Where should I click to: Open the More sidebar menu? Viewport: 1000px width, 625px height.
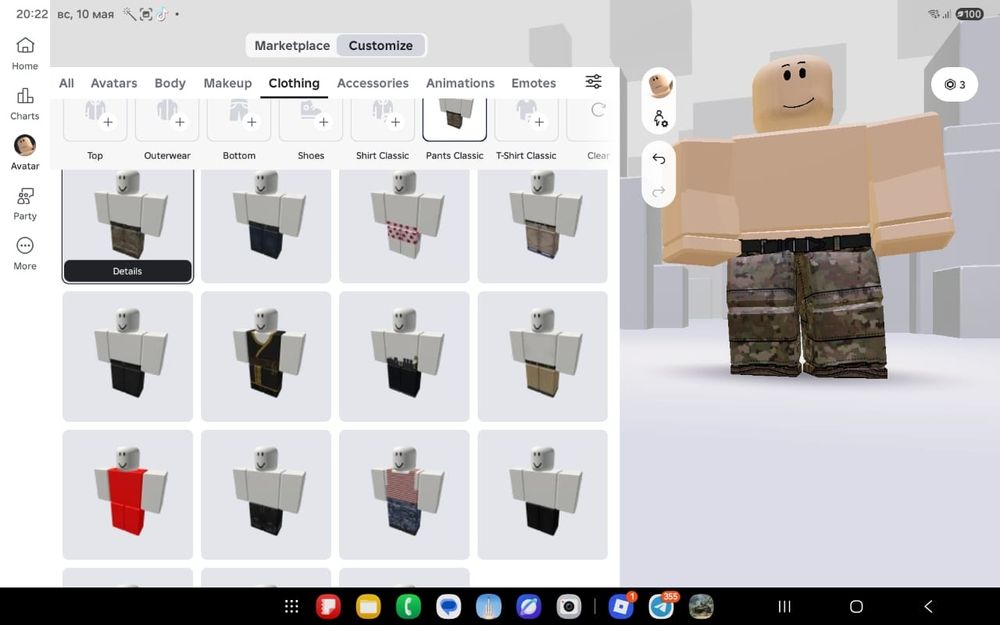pyautogui.click(x=25, y=253)
